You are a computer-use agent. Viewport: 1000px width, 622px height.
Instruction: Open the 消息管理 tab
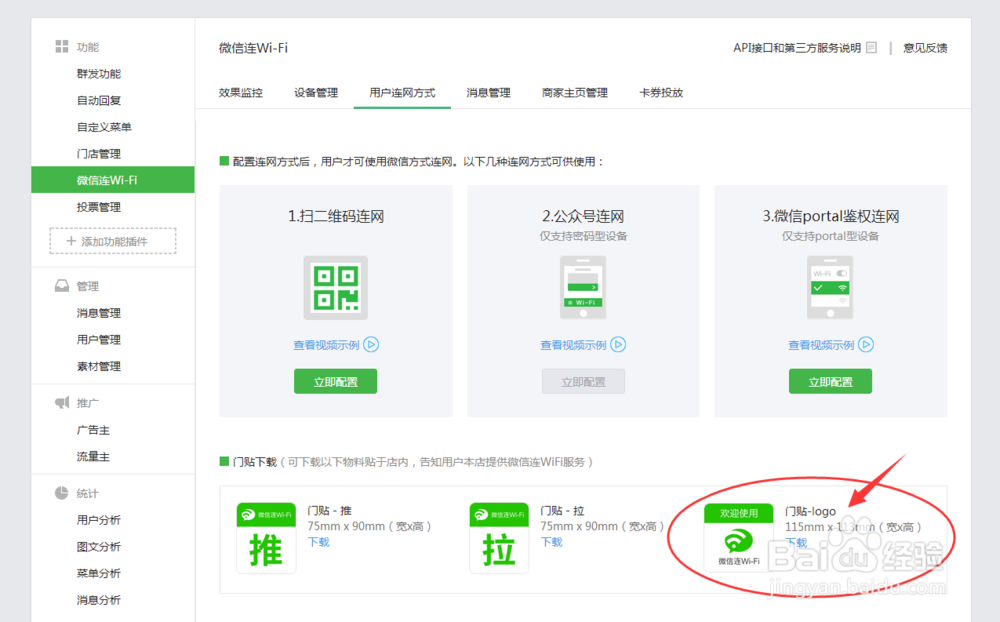click(489, 93)
